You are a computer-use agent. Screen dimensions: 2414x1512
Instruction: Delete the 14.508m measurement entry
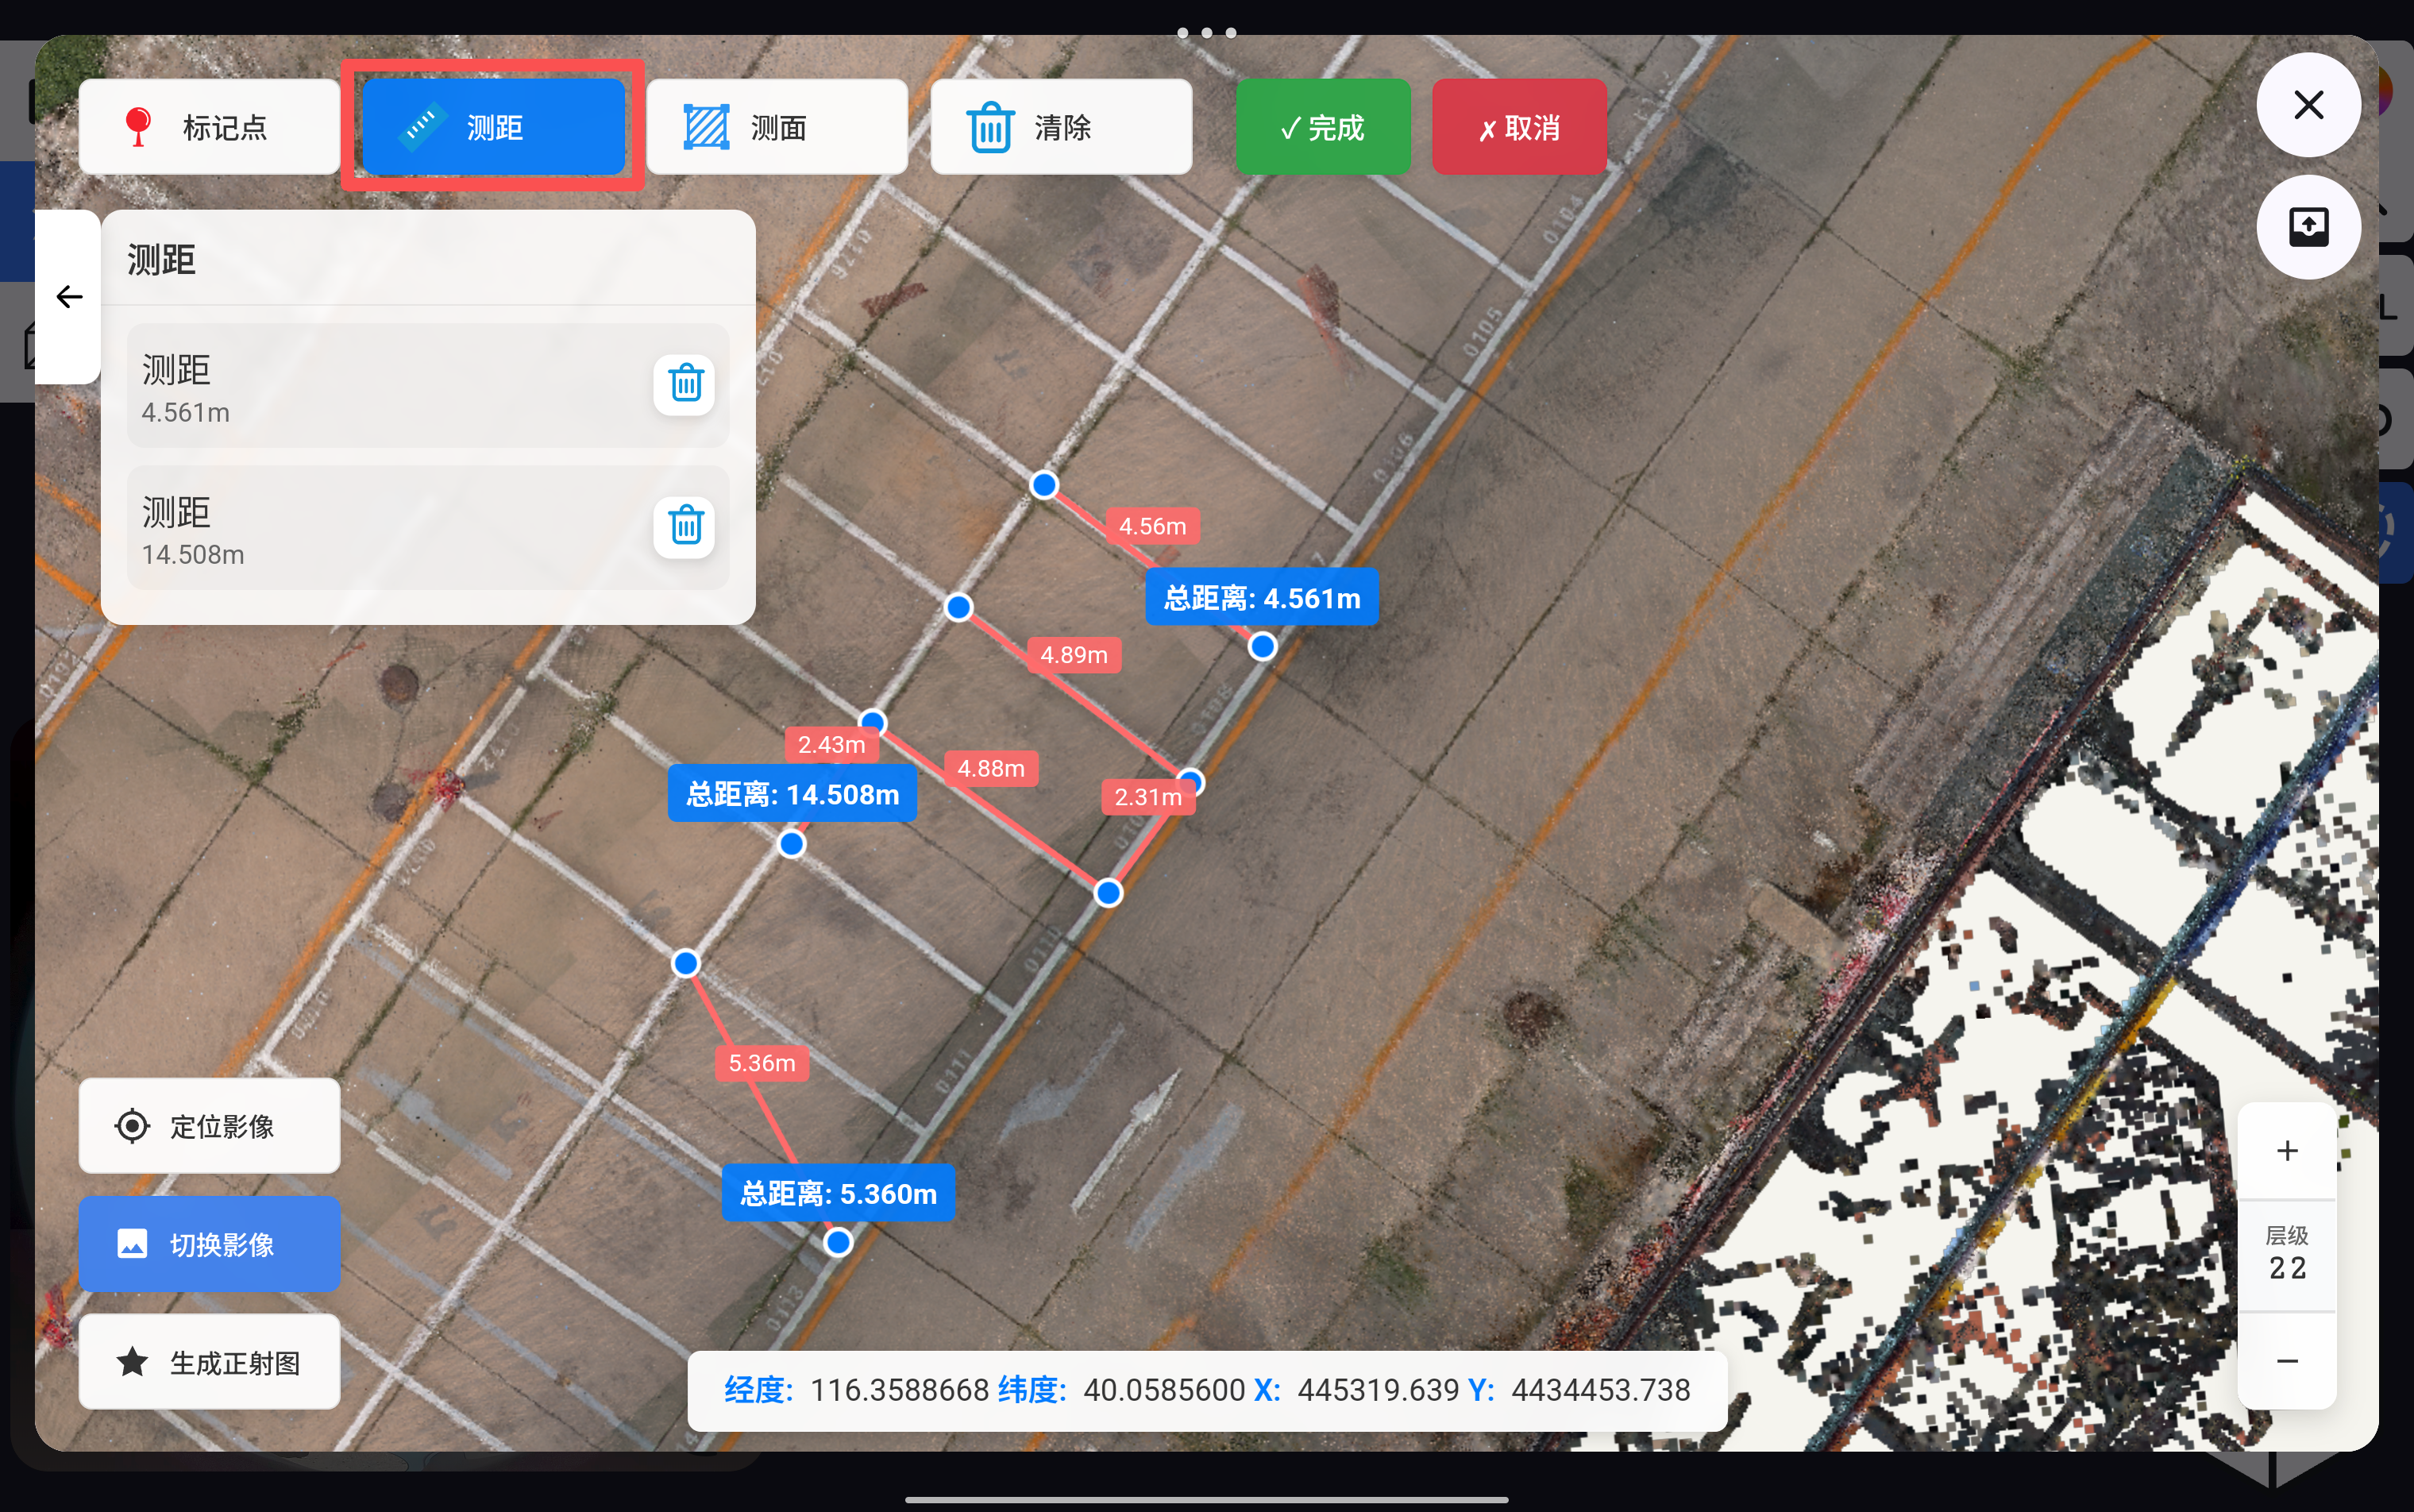click(x=685, y=526)
